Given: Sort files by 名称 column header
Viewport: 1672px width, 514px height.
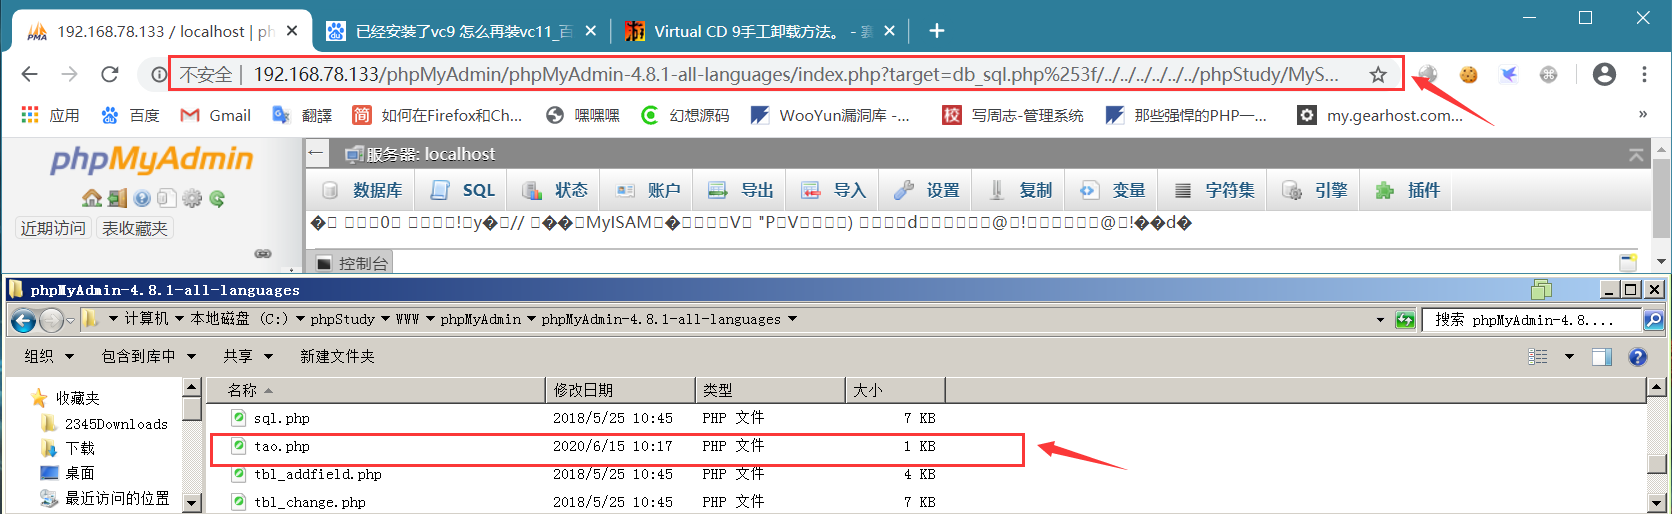Looking at the screenshot, I should coord(376,390).
